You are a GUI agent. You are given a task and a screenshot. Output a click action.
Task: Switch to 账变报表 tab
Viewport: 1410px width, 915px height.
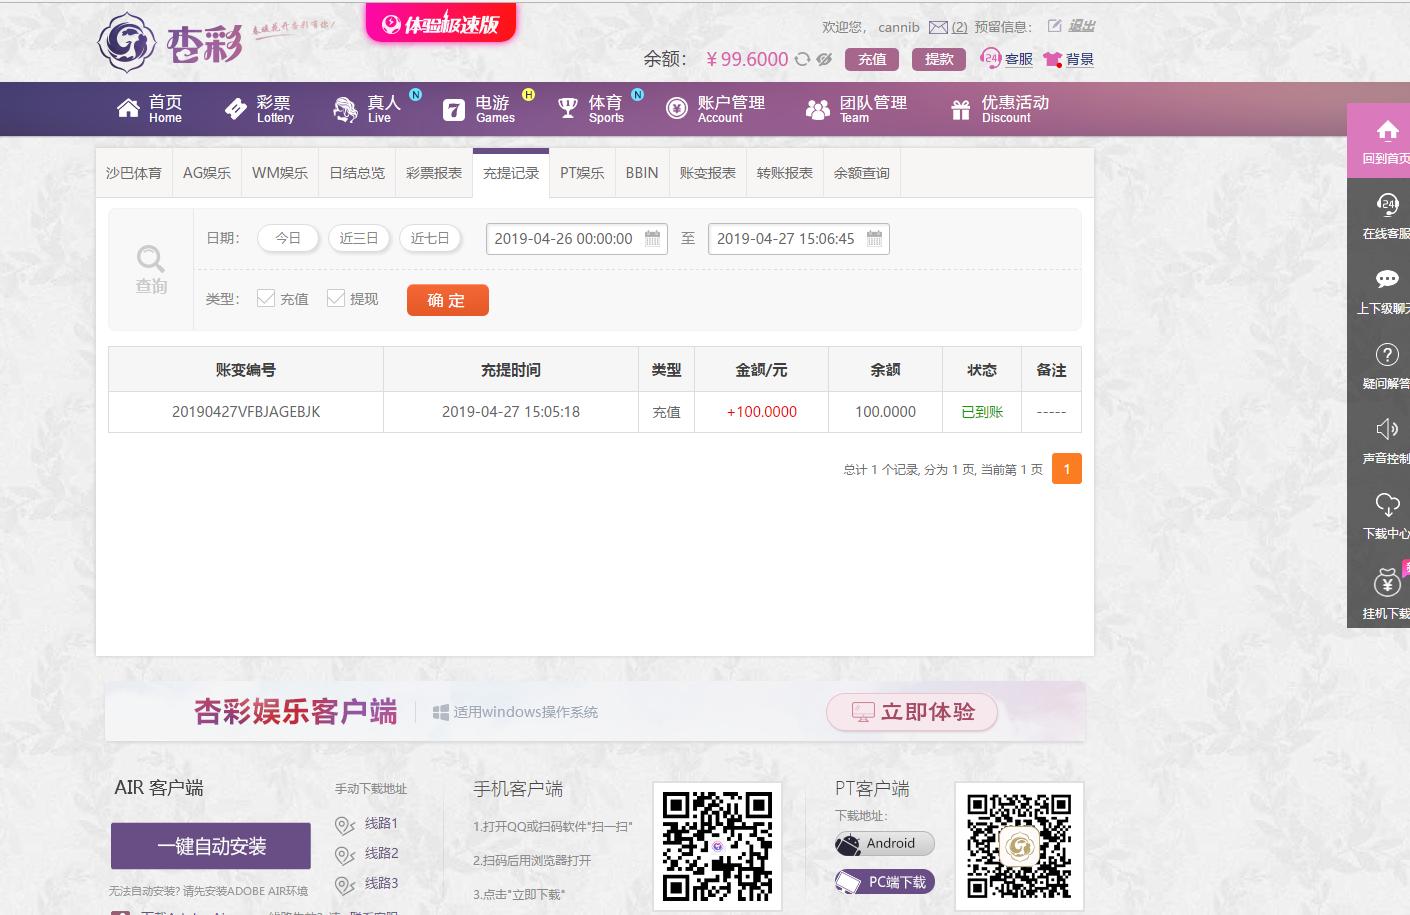click(708, 173)
